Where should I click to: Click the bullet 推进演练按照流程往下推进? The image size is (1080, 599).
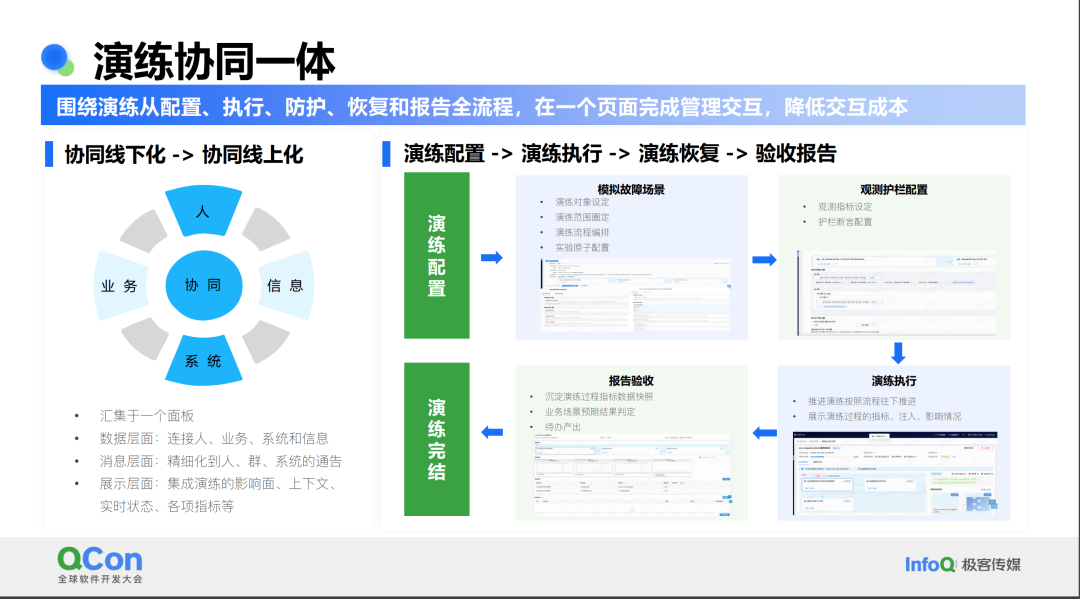(862, 401)
